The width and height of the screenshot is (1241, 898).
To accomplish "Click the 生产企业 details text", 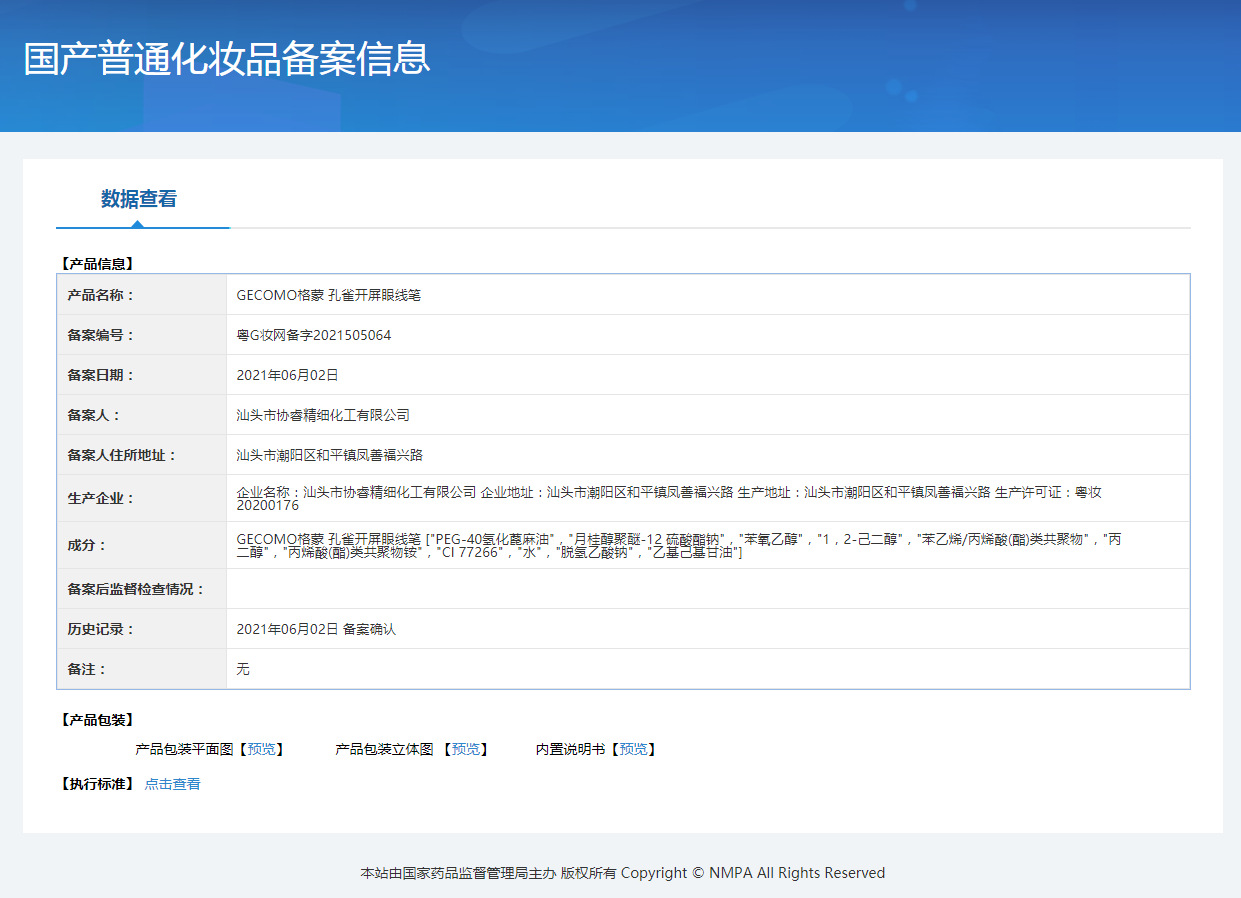I will point(668,498).
